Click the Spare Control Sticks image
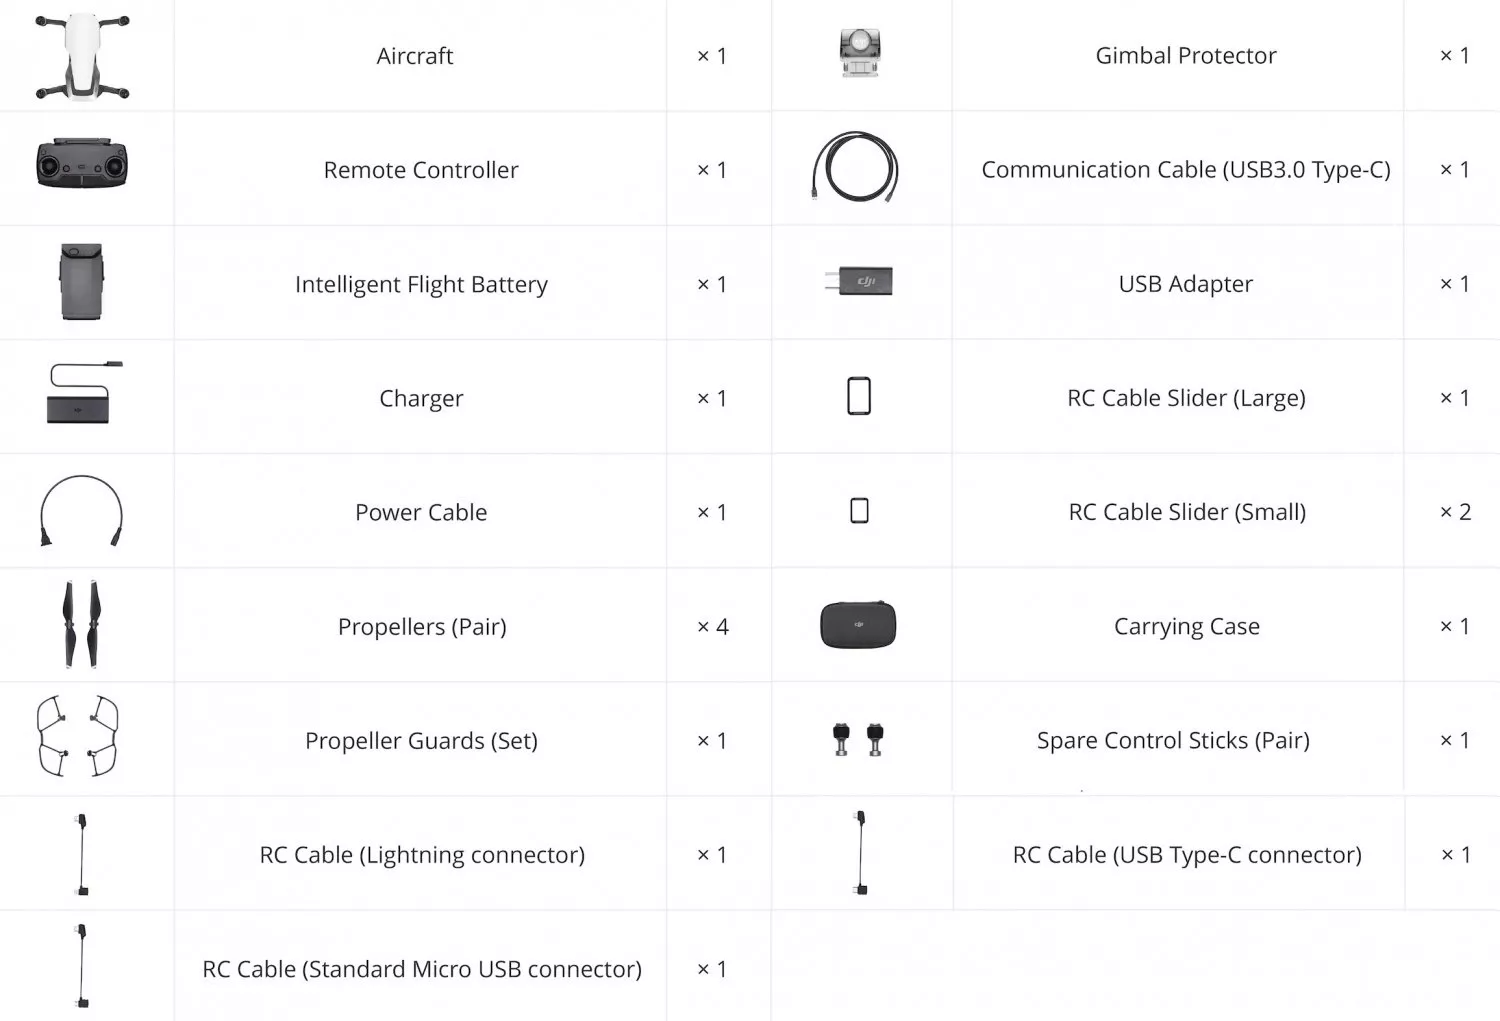1500x1021 pixels. coord(858,739)
